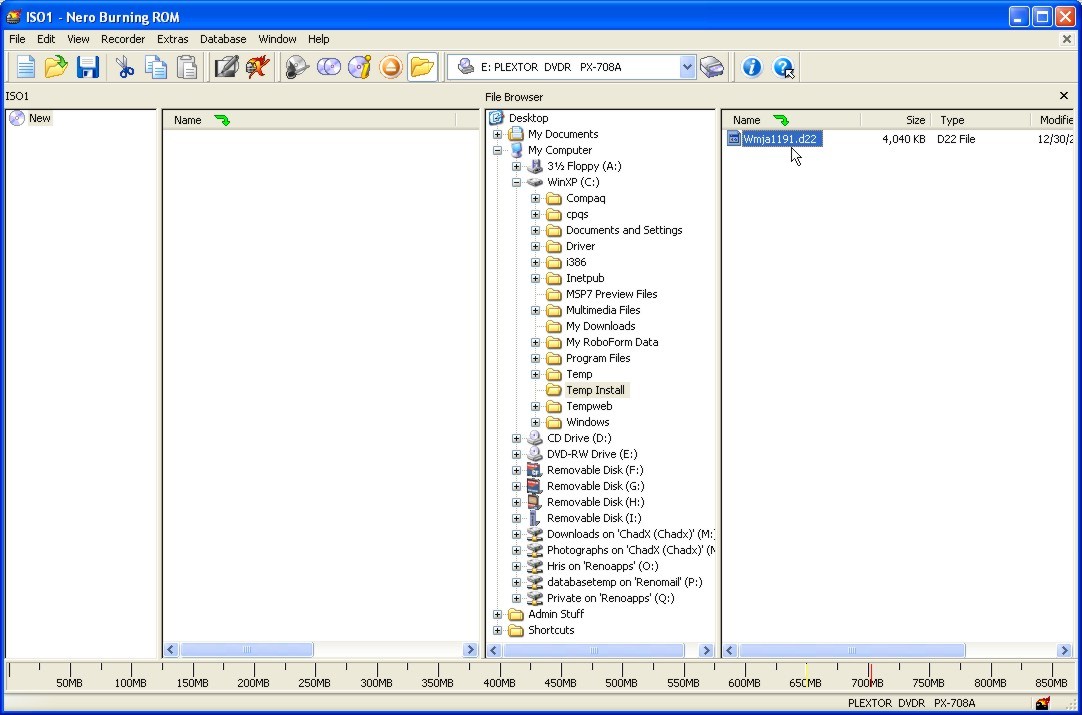Expand the DVD-RW Drive (E:) node
Image resolution: width=1082 pixels, height=715 pixels.
[516, 454]
